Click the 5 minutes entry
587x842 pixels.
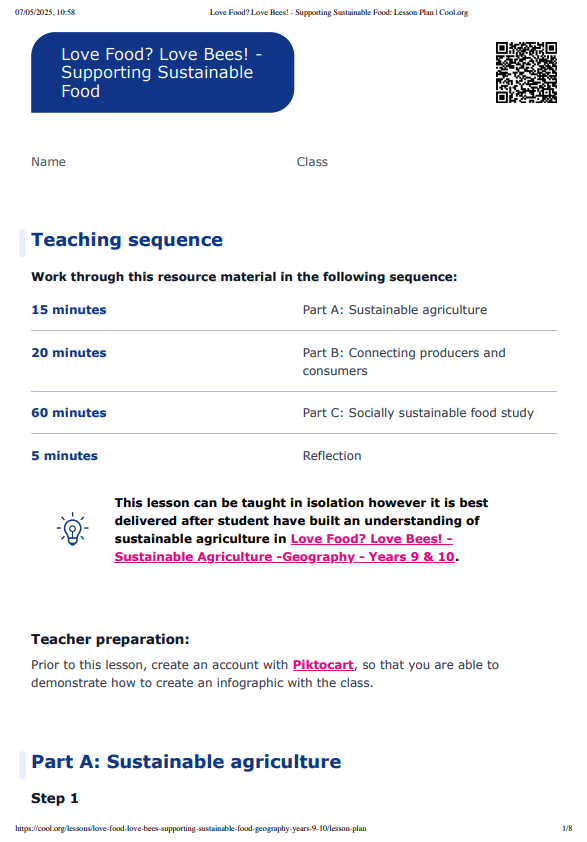pyautogui.click(x=64, y=456)
